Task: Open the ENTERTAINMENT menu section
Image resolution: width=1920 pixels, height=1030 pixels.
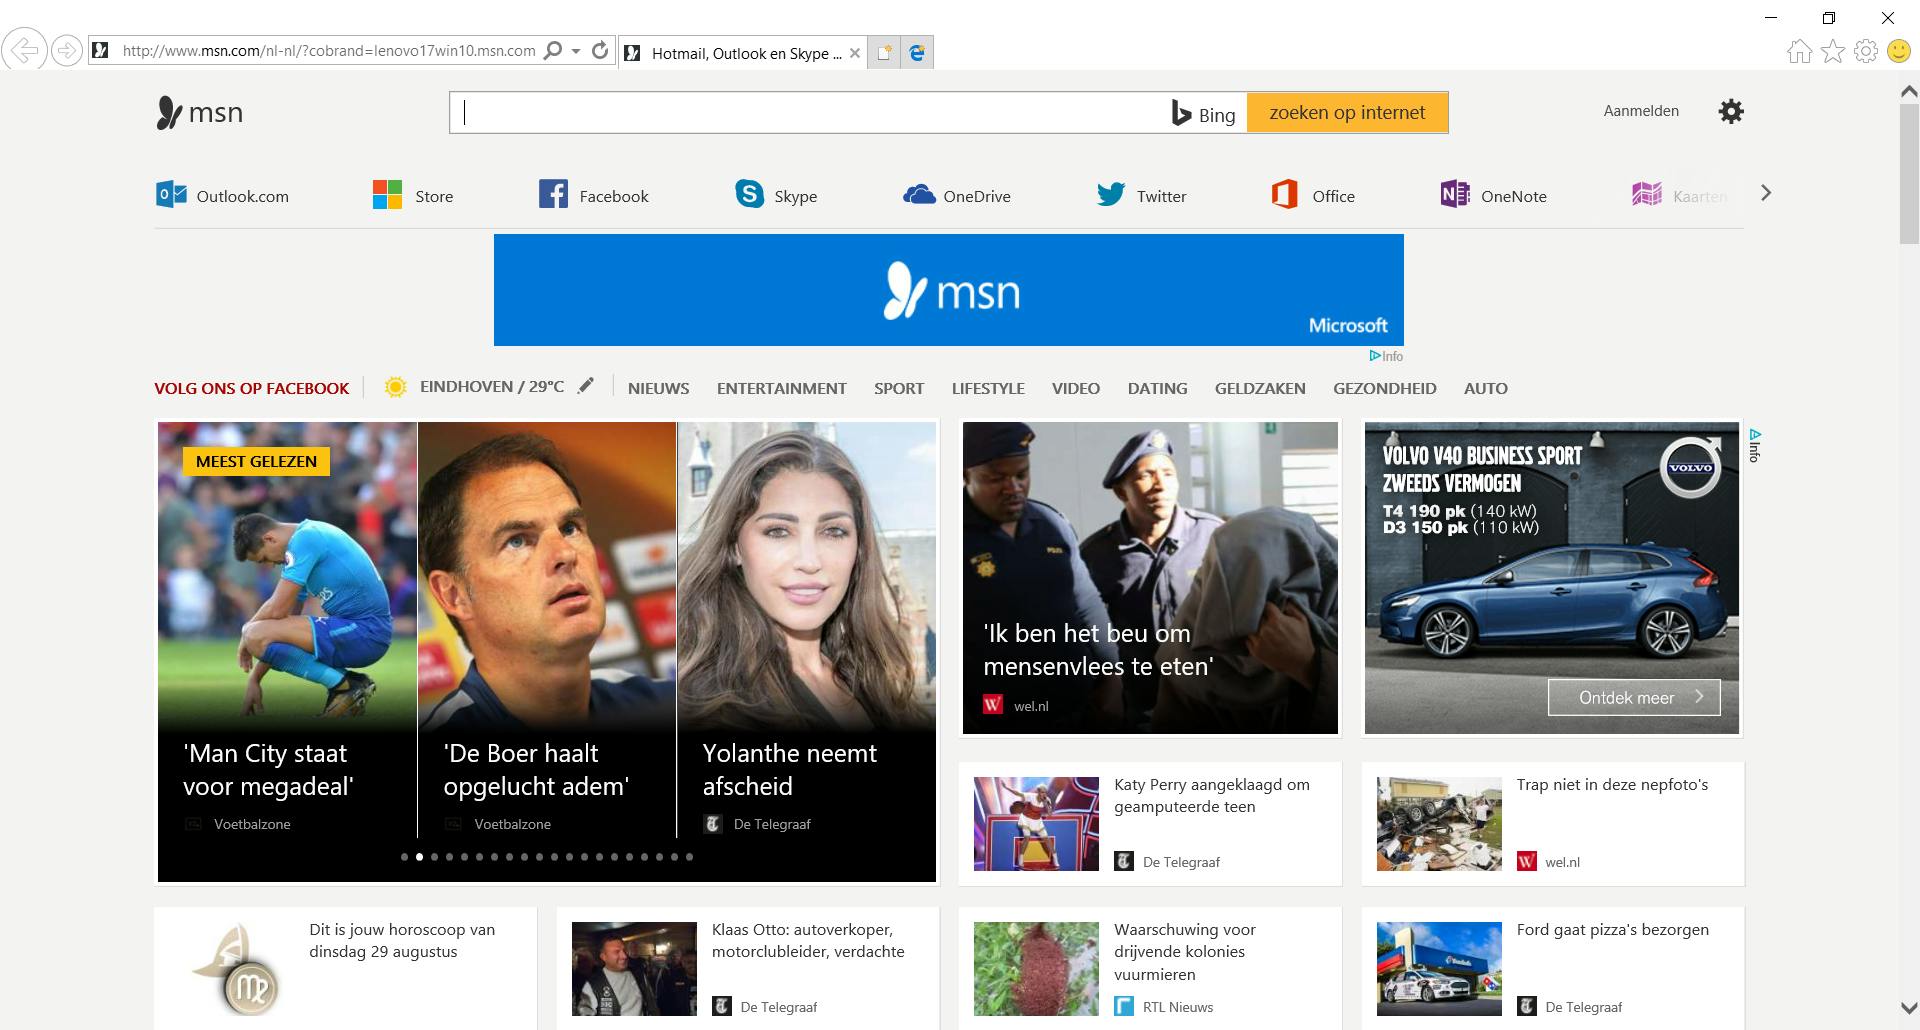Action: (x=782, y=389)
